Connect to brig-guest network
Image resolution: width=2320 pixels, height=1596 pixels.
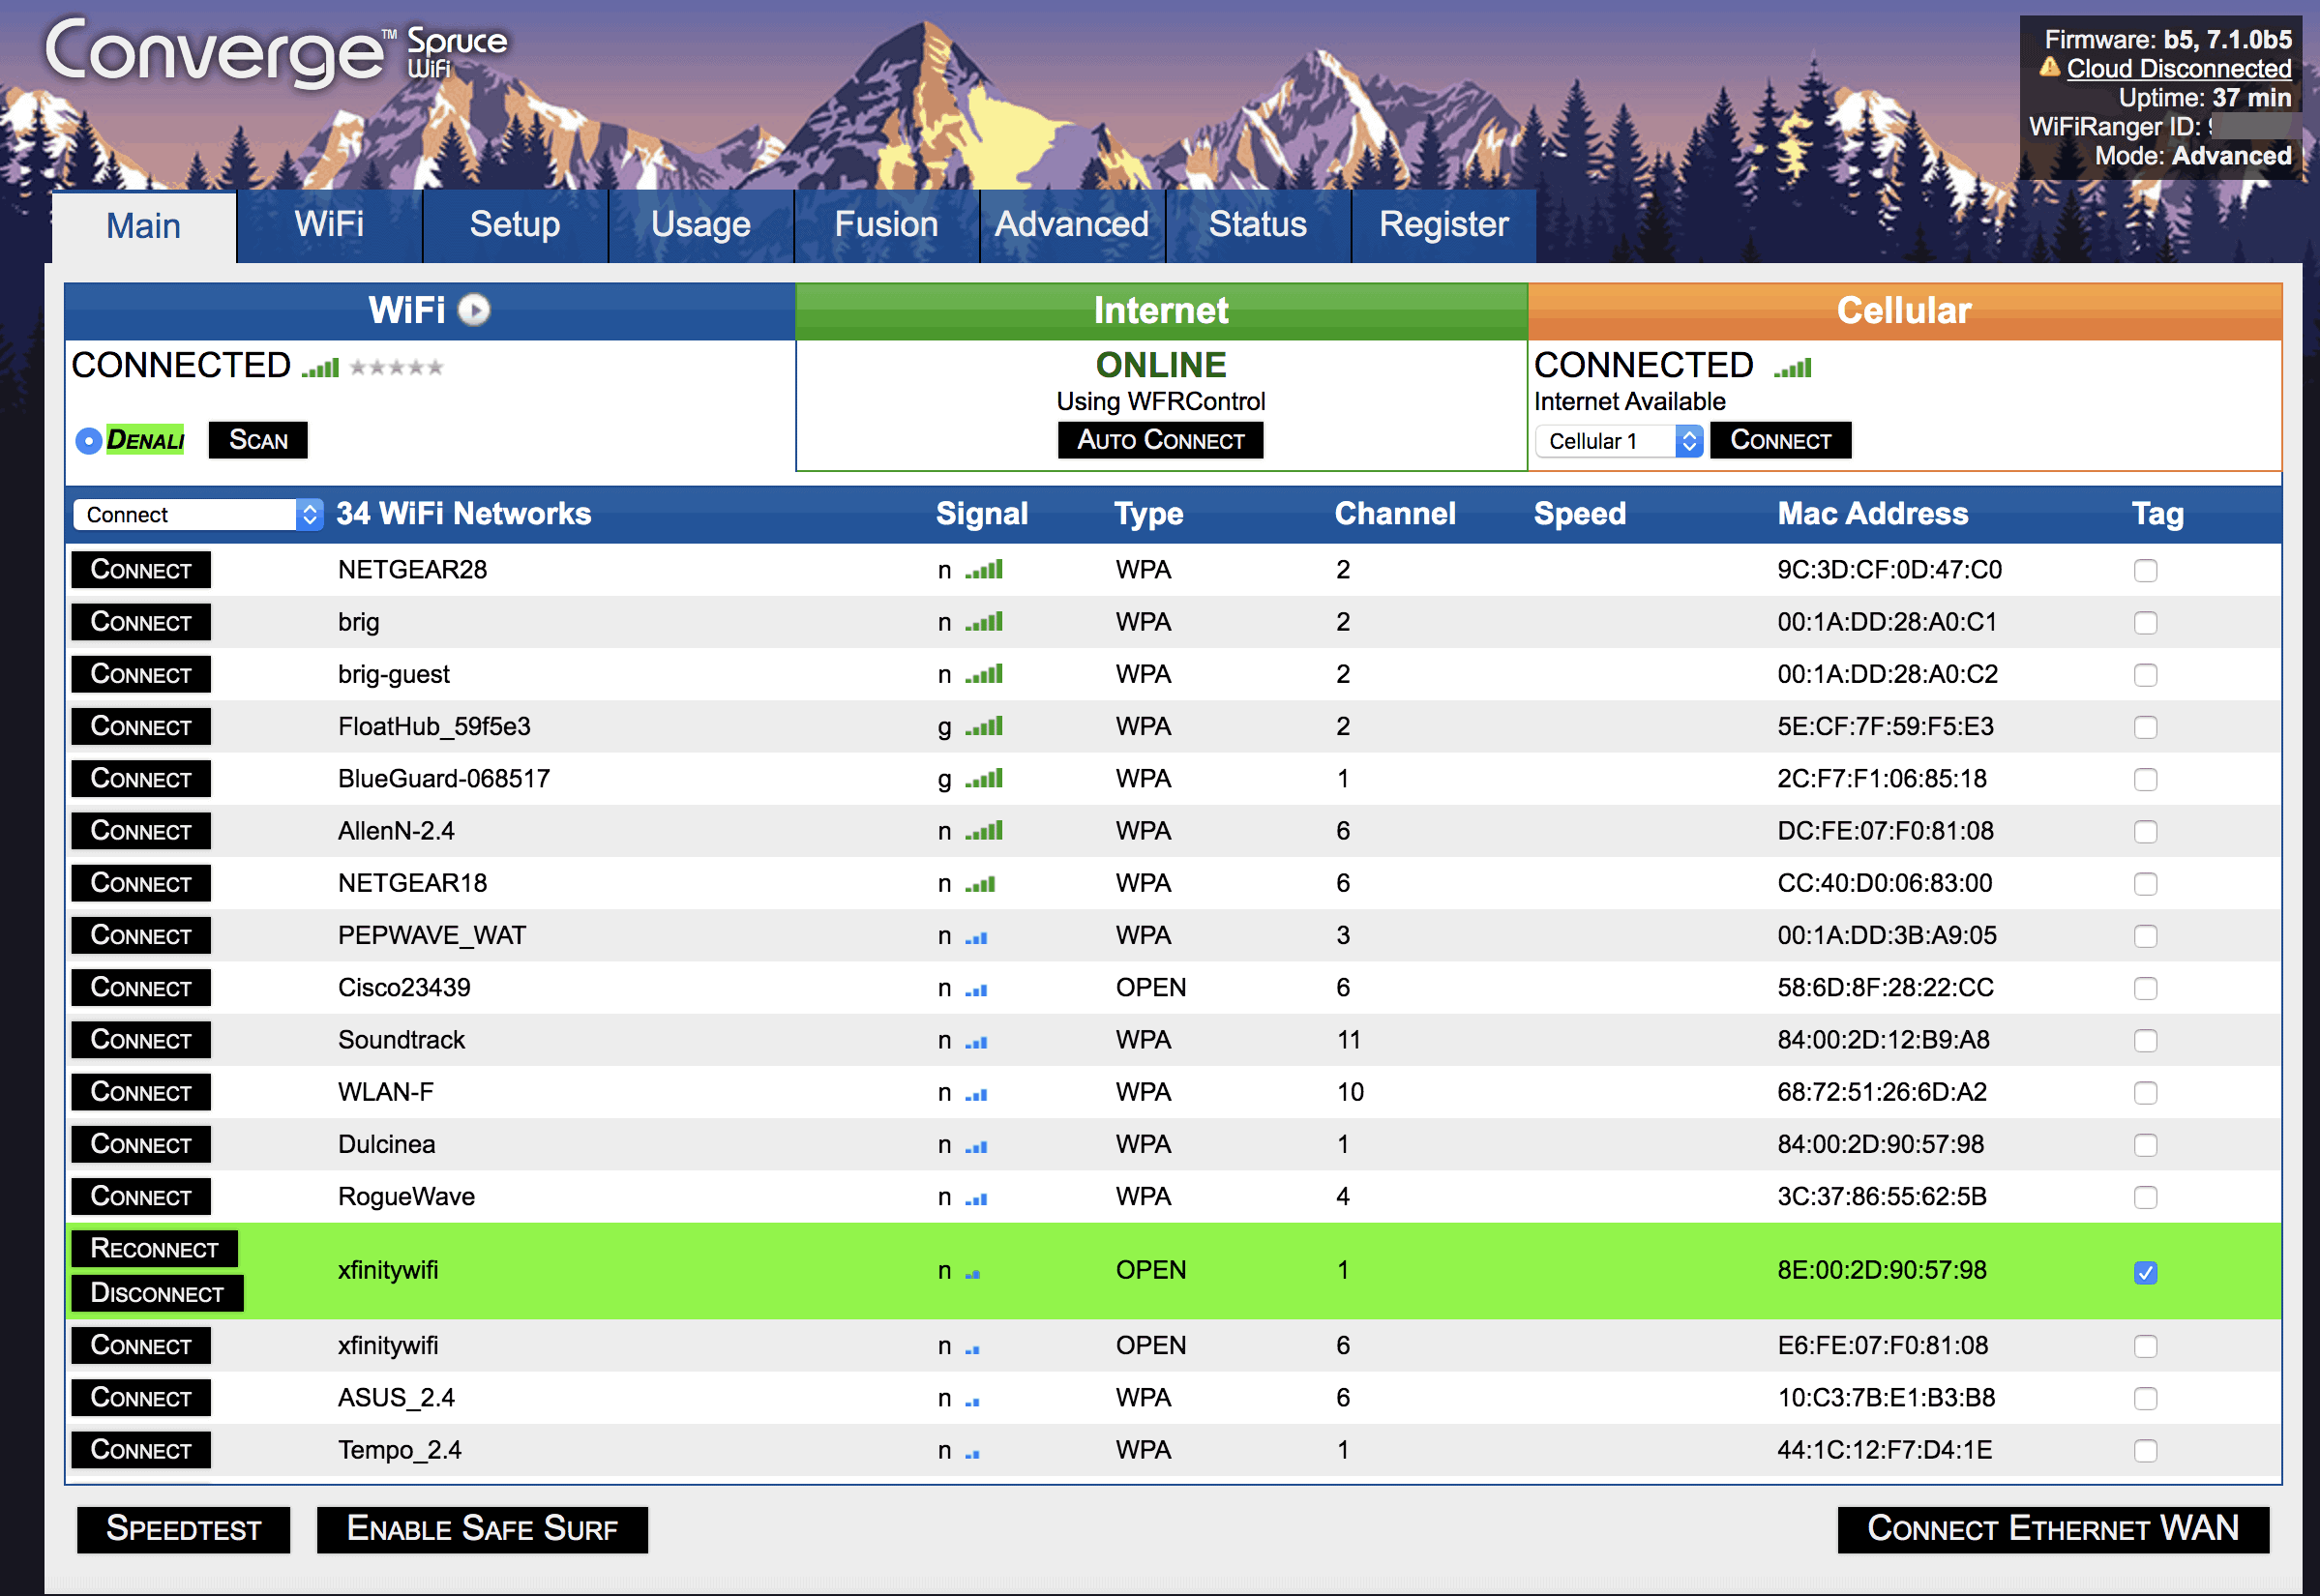(x=141, y=674)
